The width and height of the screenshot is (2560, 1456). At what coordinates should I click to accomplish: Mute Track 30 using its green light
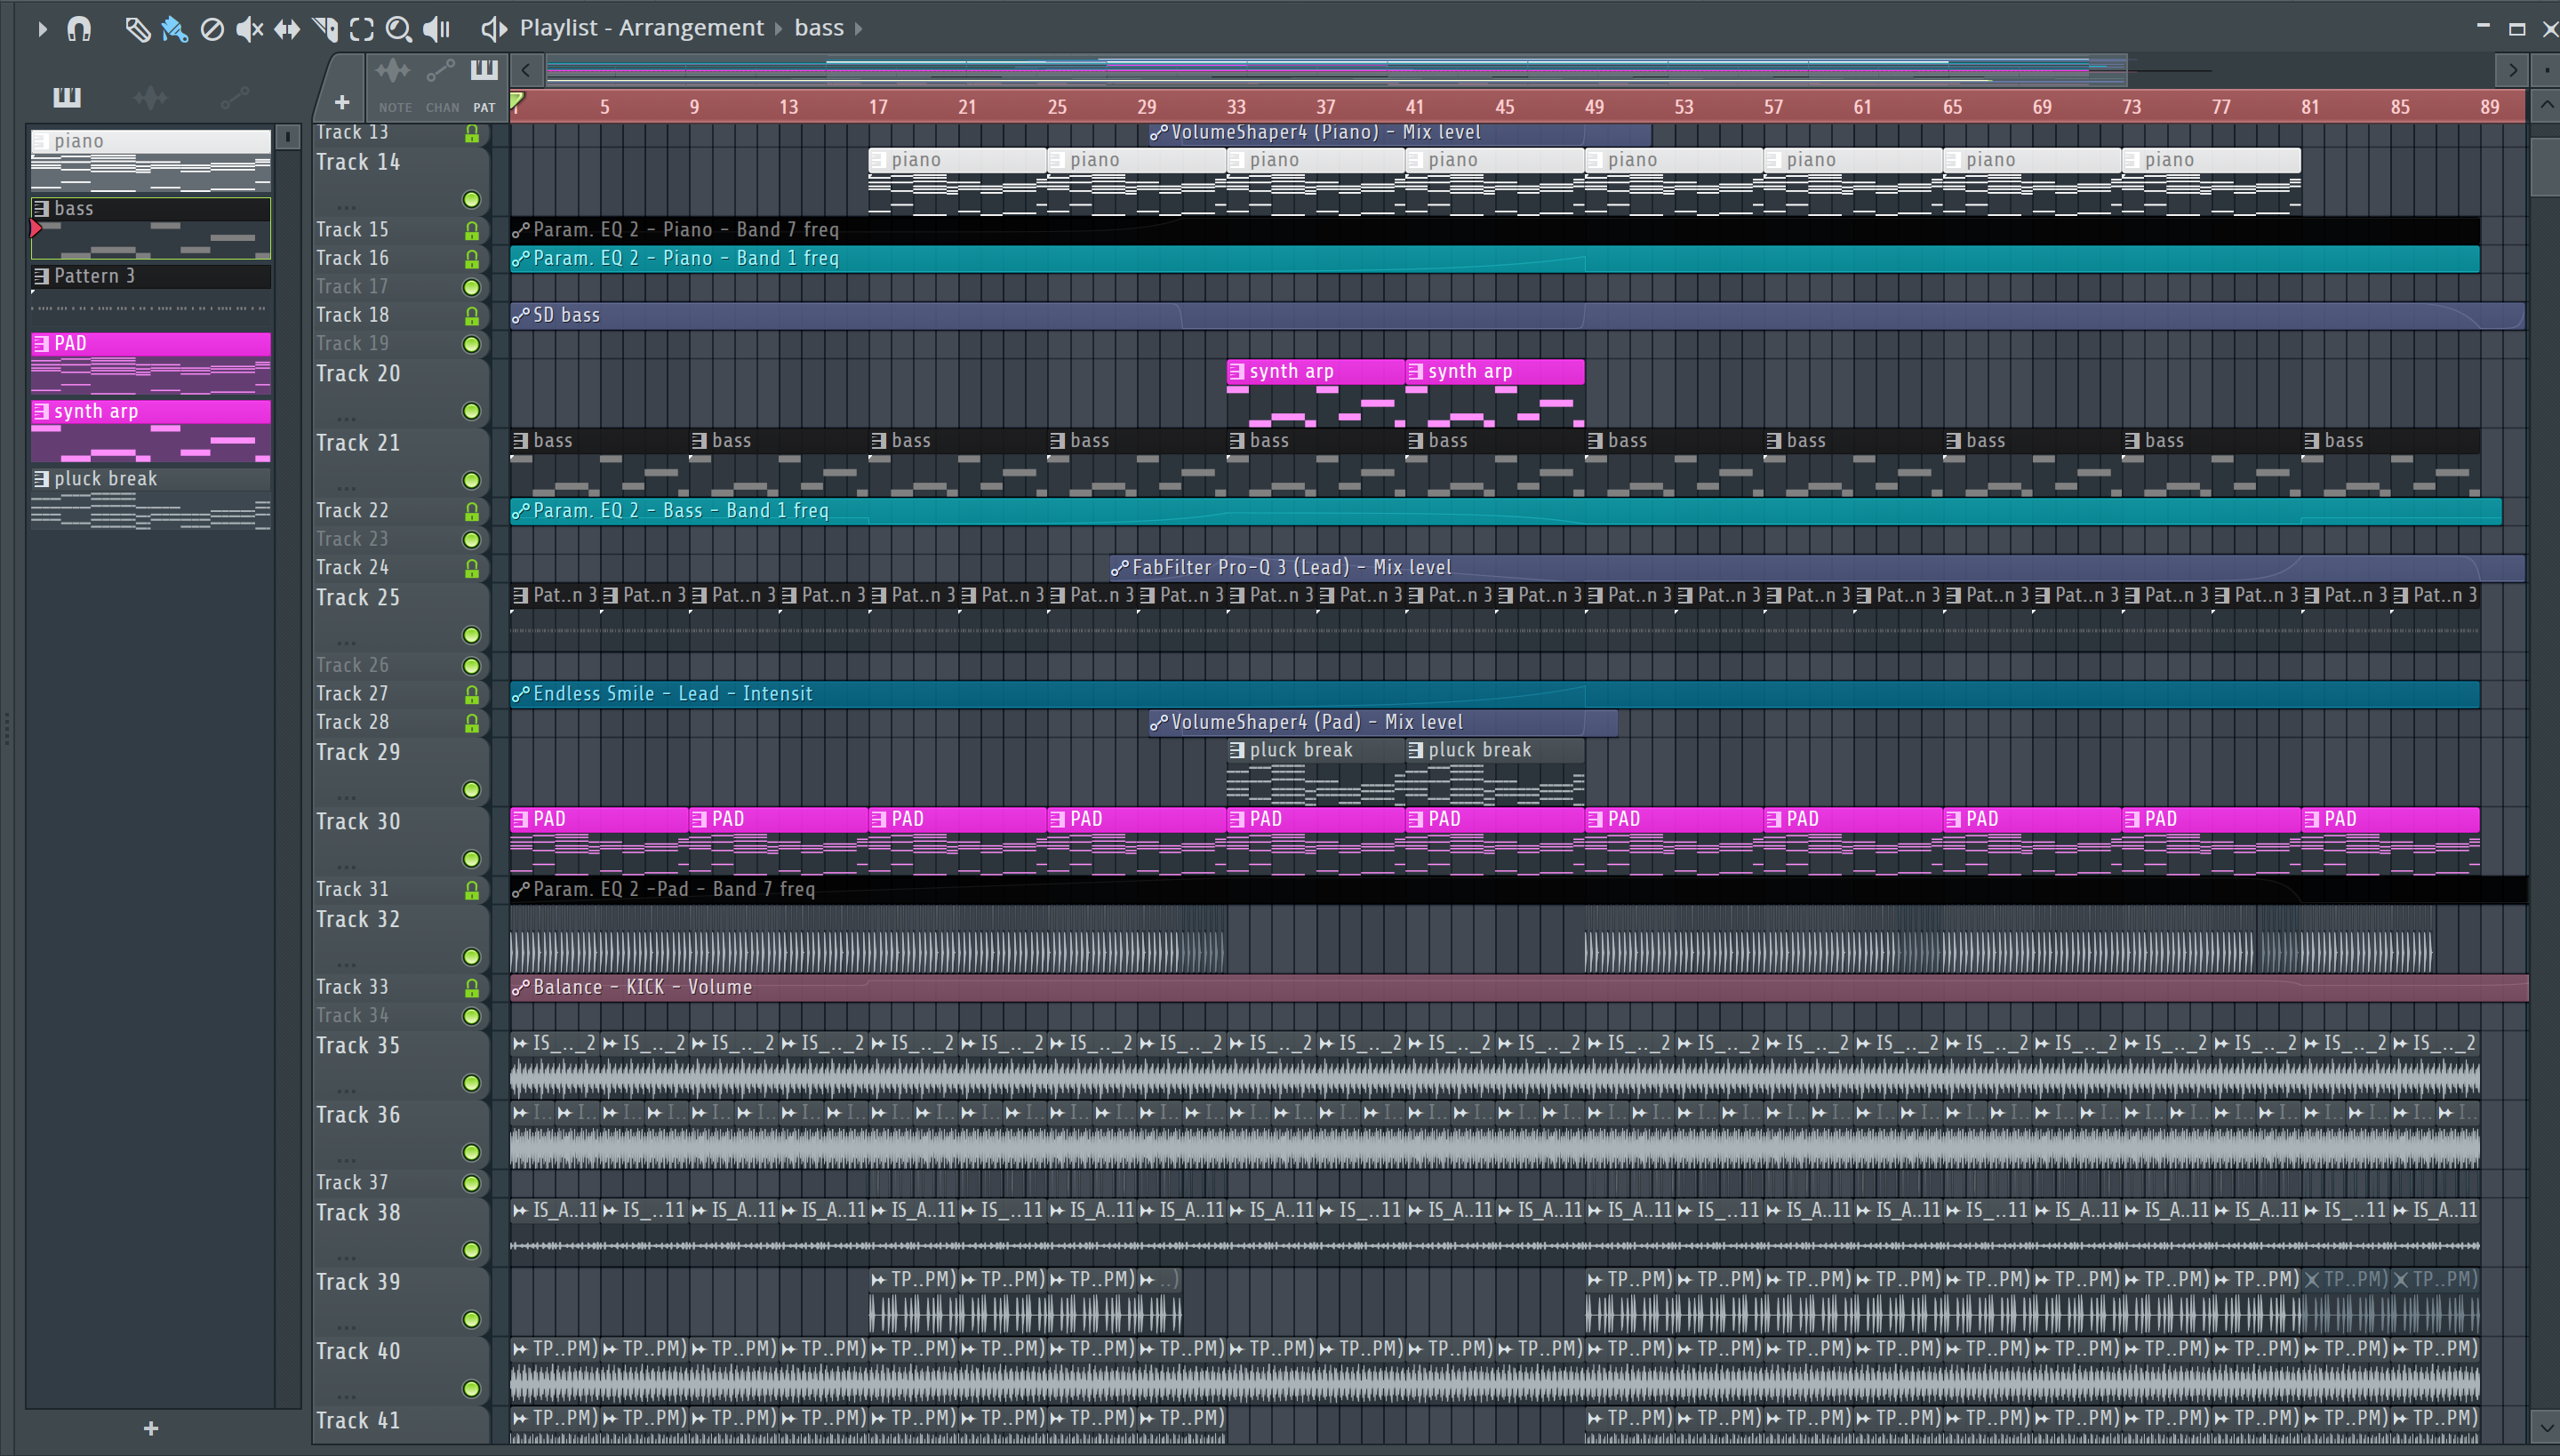(x=471, y=859)
